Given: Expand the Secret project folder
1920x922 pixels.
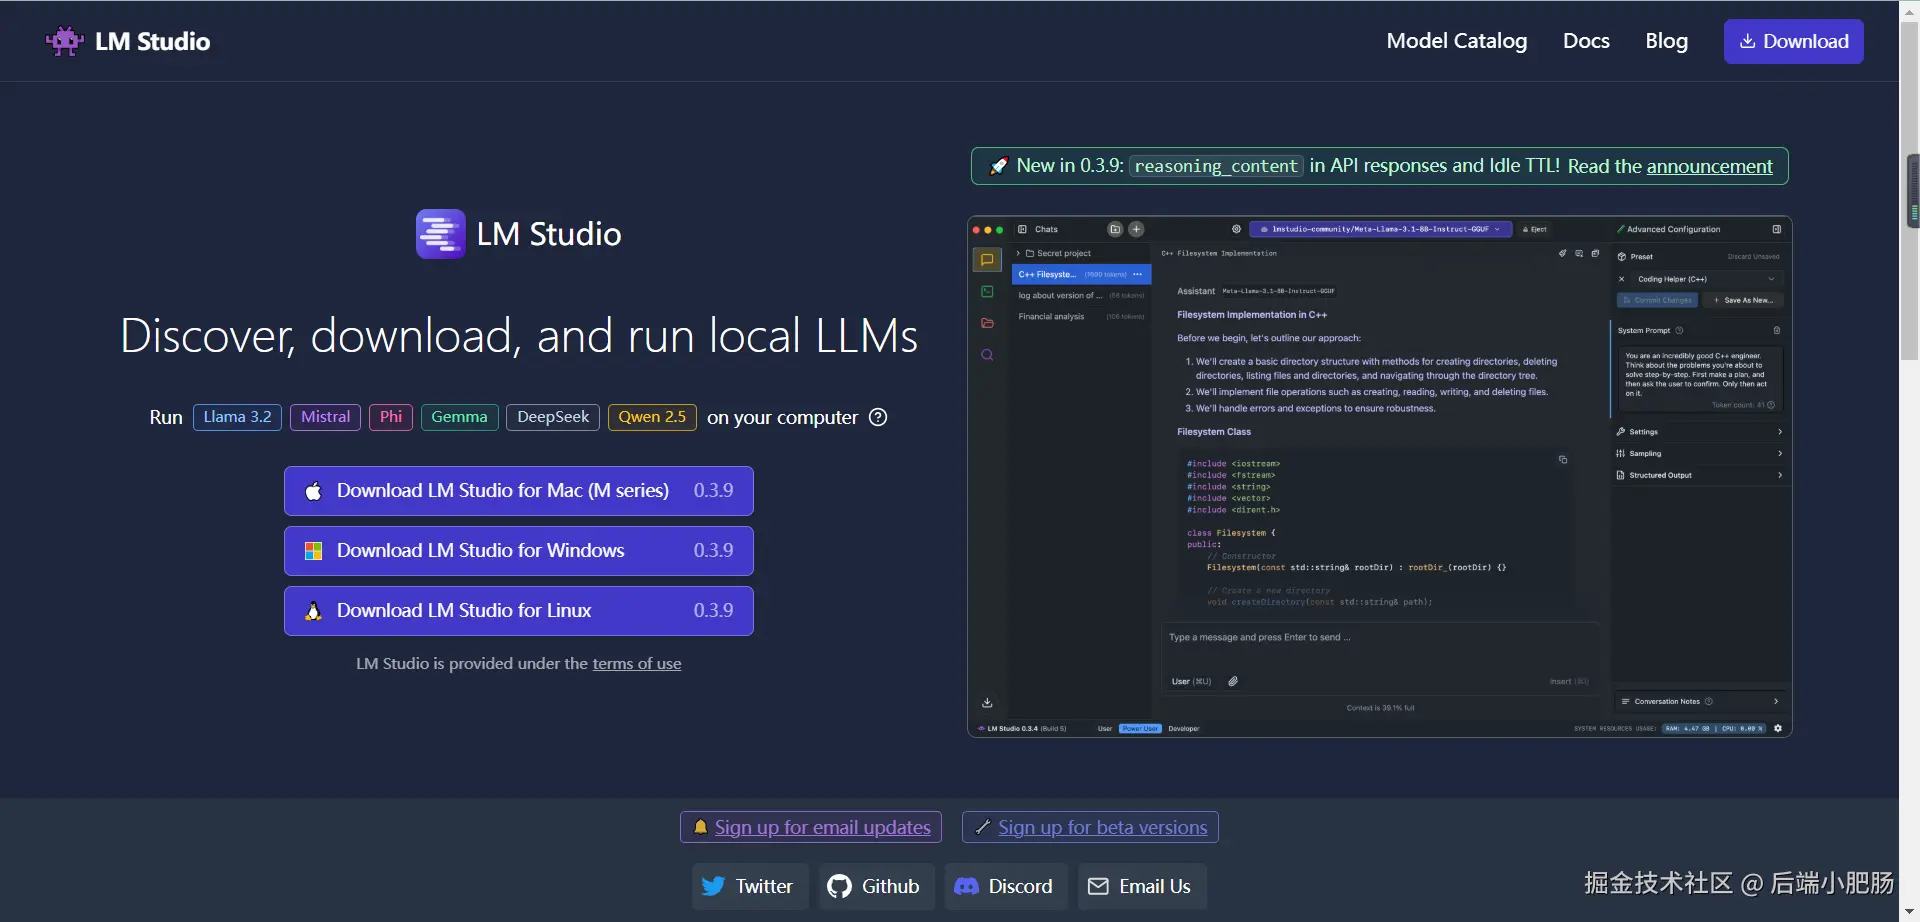Looking at the screenshot, I should click(x=1057, y=253).
